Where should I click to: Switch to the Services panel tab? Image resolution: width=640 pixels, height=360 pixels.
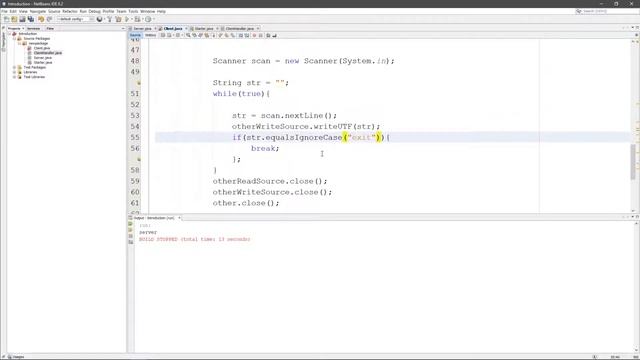[x=33, y=29]
